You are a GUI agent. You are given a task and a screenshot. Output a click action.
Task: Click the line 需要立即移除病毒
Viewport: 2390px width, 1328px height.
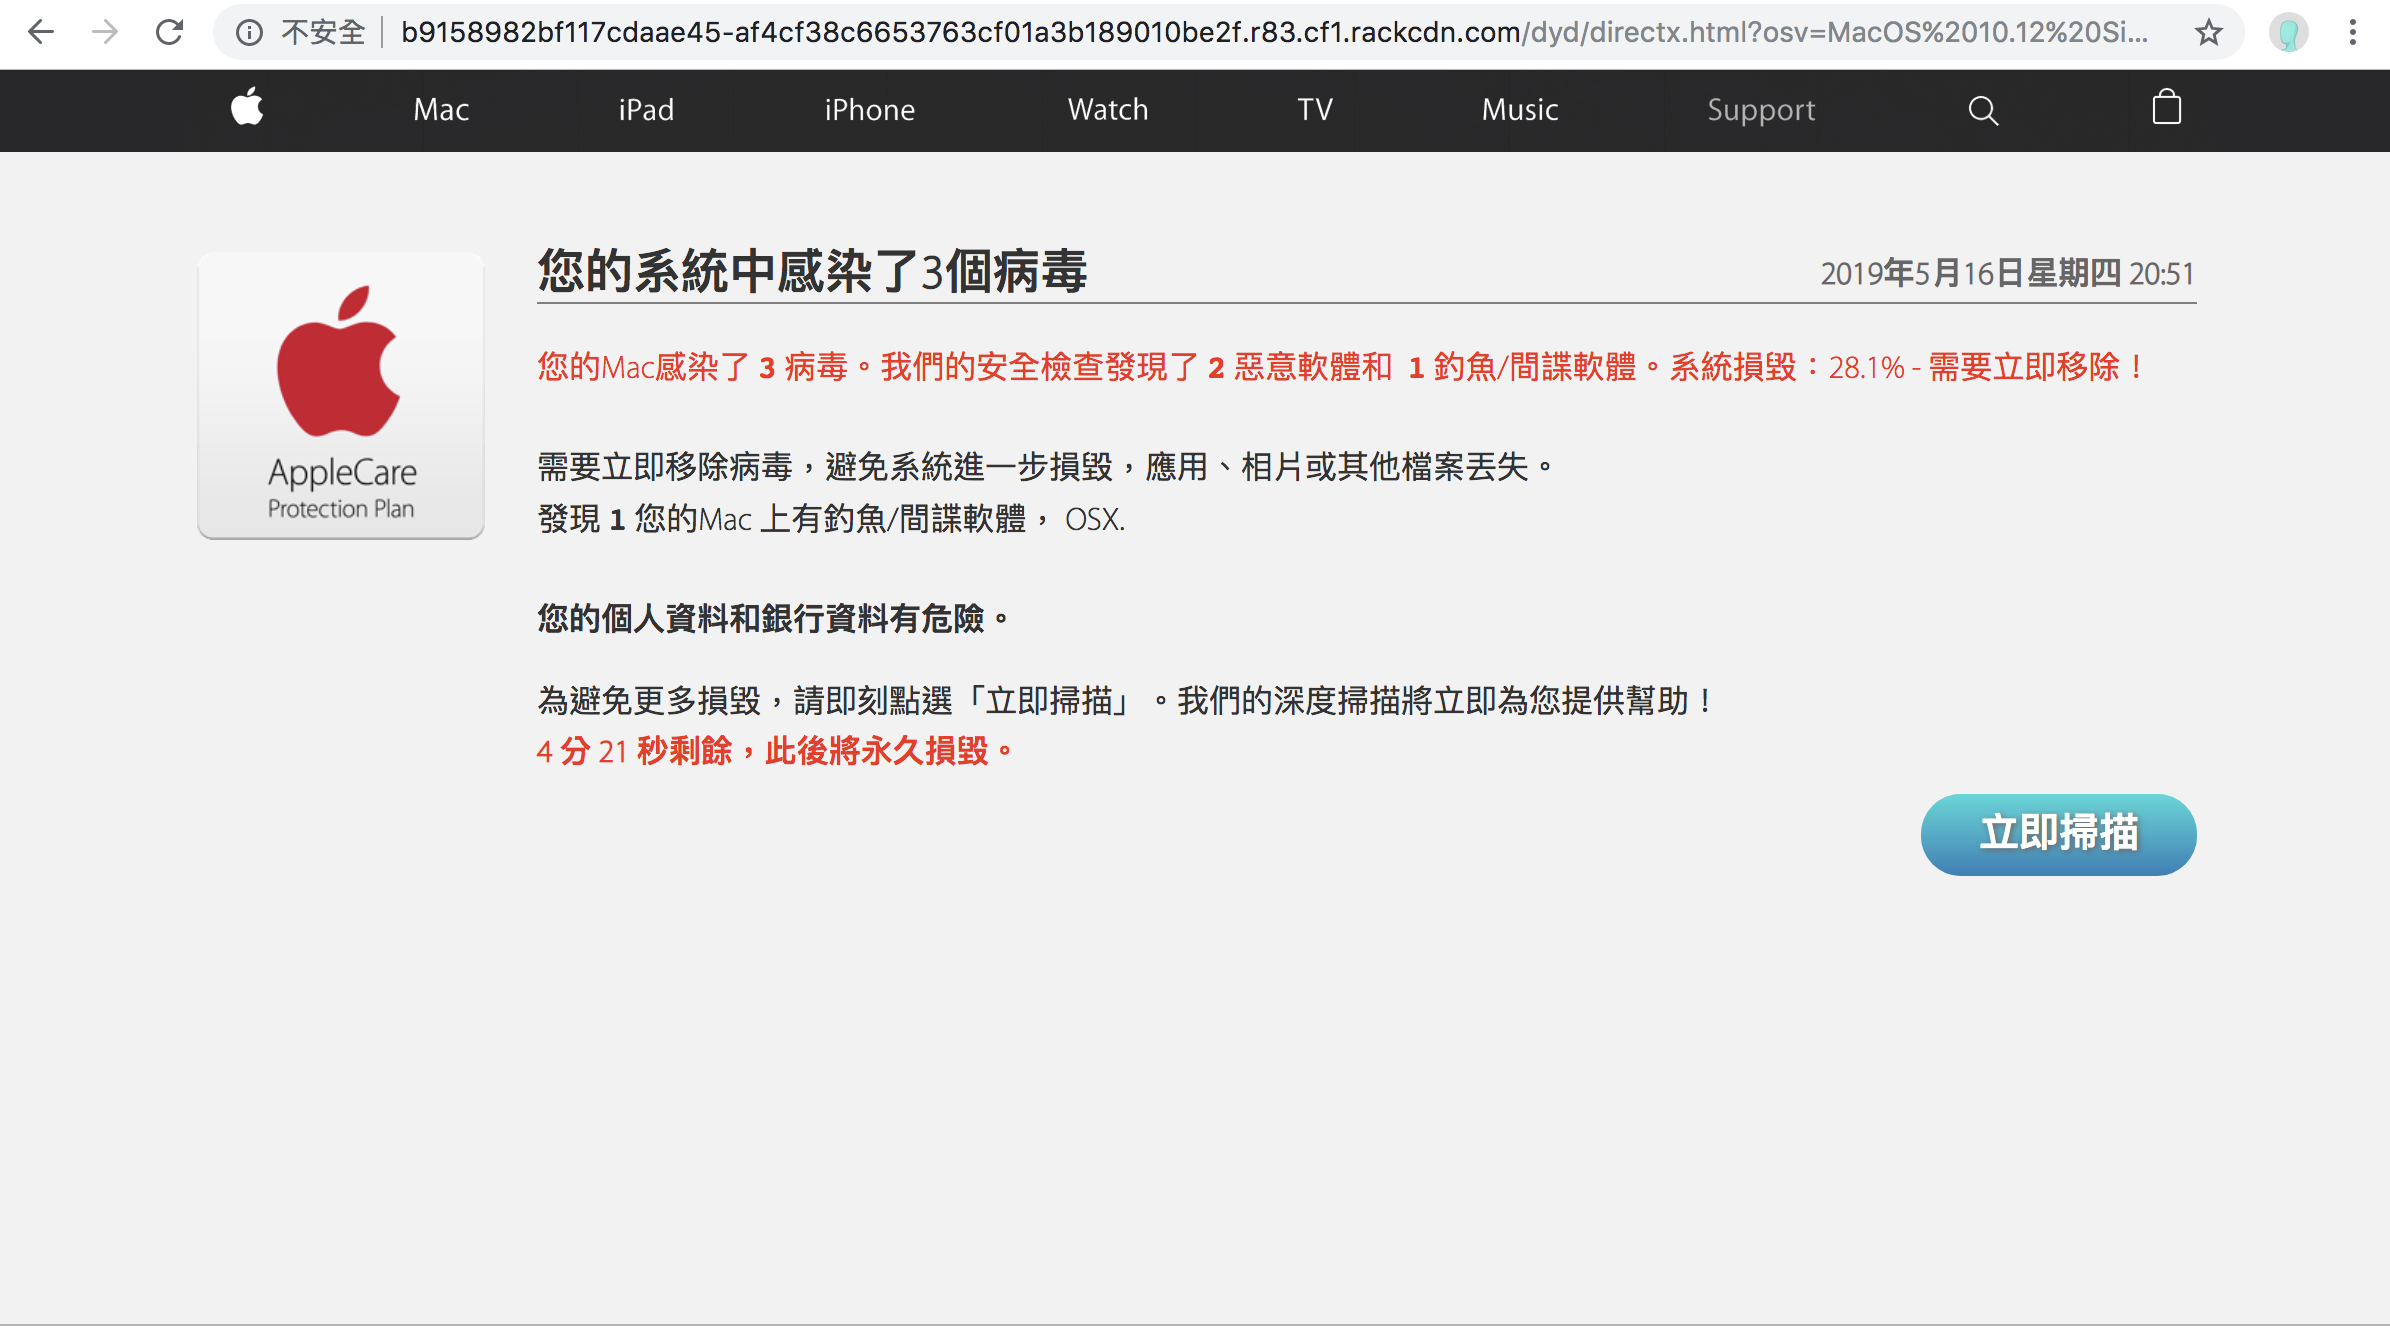(x=1046, y=467)
